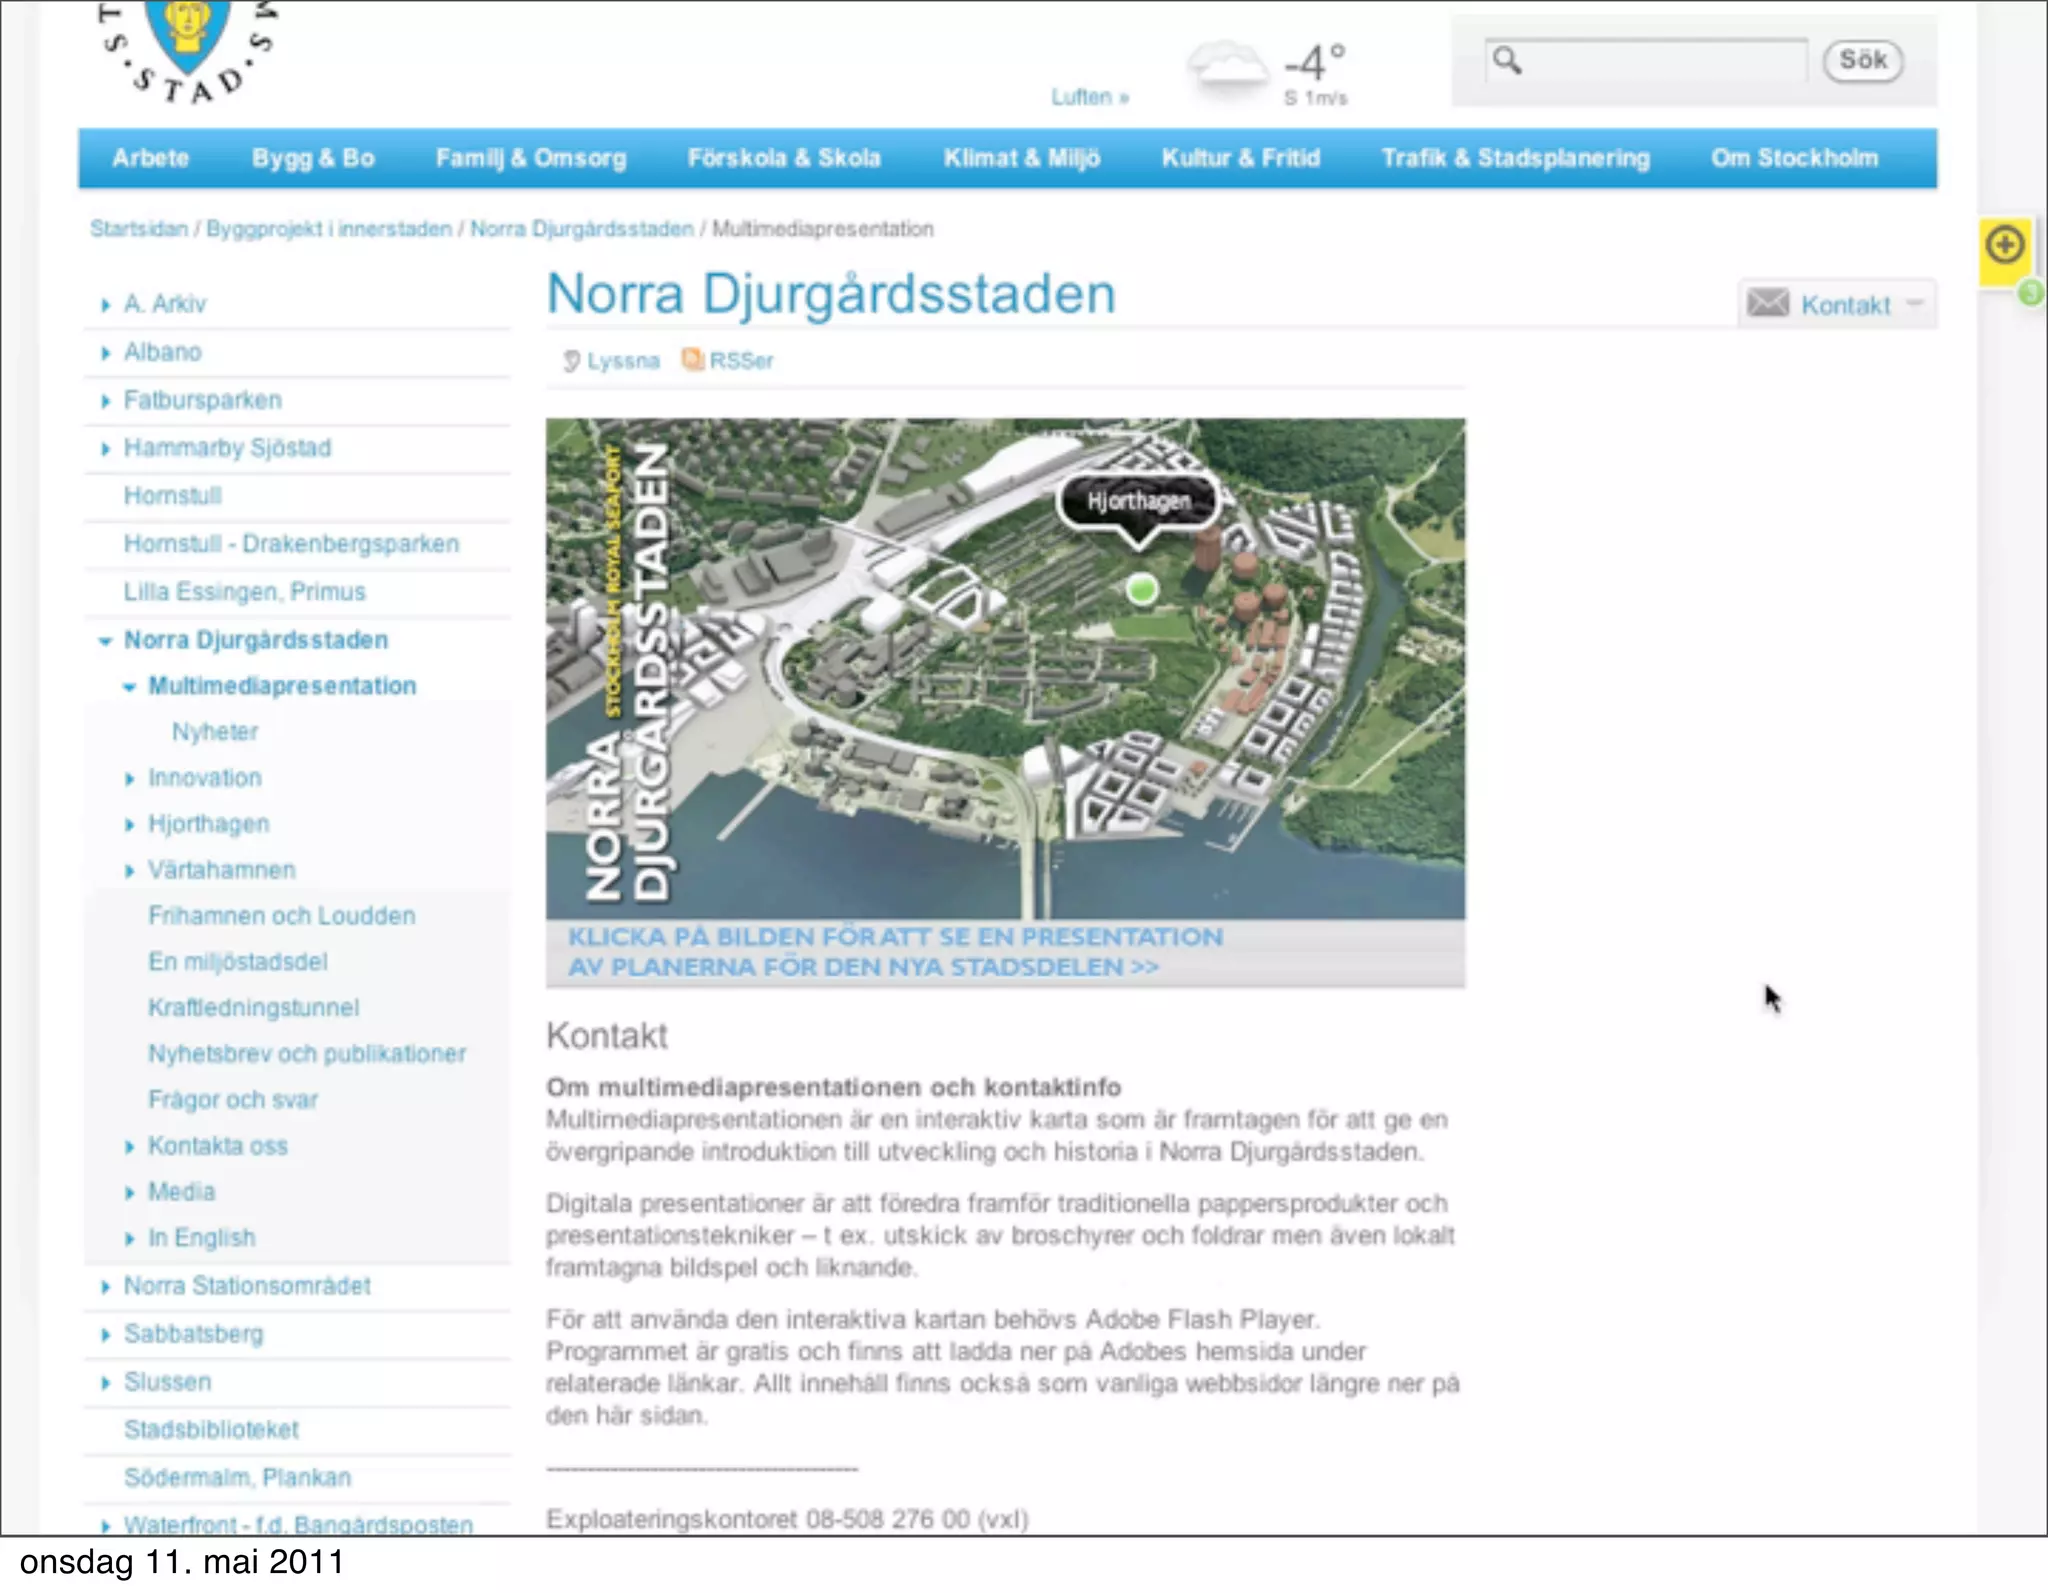Image resolution: width=2048 pixels, height=1593 pixels.
Task: Open Kraftledningstunnel
Action: click(254, 1008)
